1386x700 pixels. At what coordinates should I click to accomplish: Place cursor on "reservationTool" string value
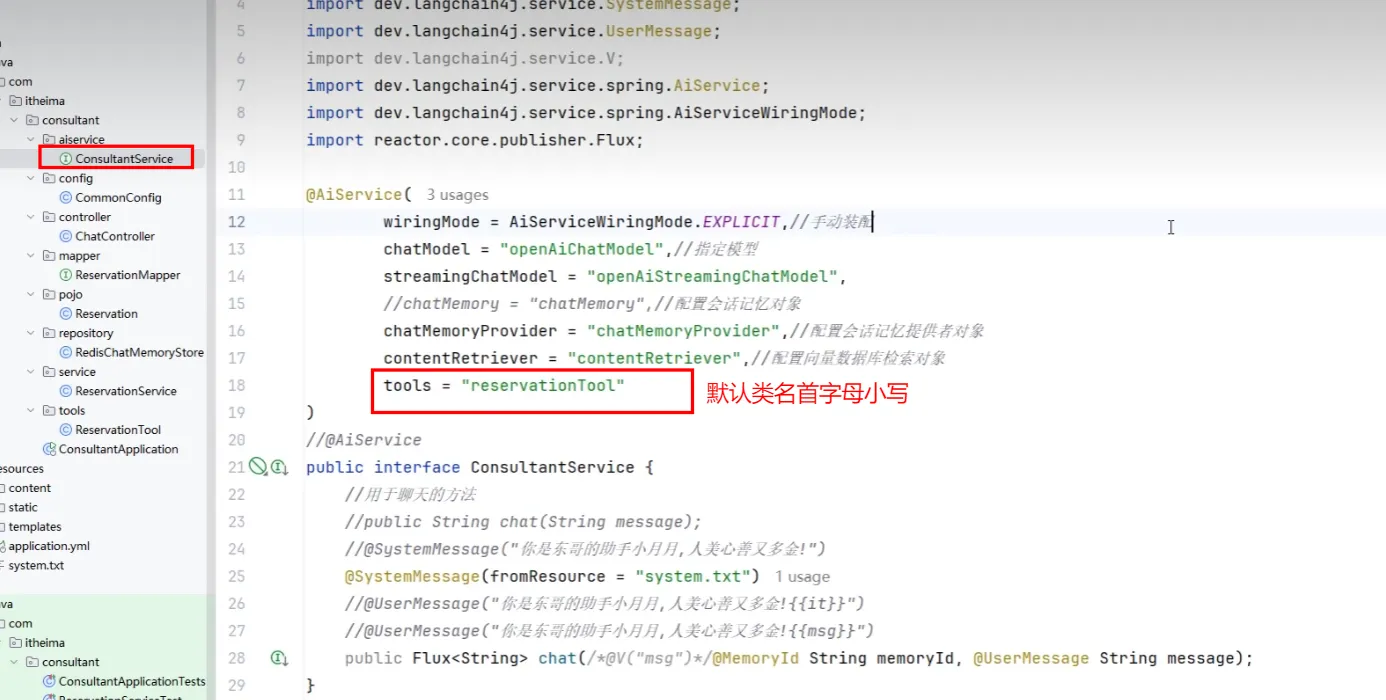coord(543,385)
